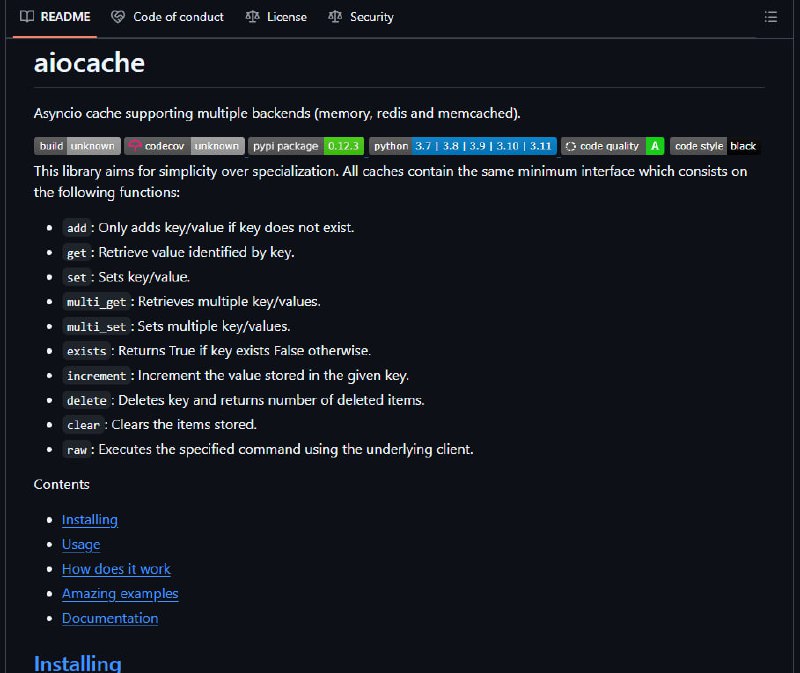Click 'This library aims for simplicity' paragraph
Viewport: 800px width, 673px height.
(x=390, y=182)
